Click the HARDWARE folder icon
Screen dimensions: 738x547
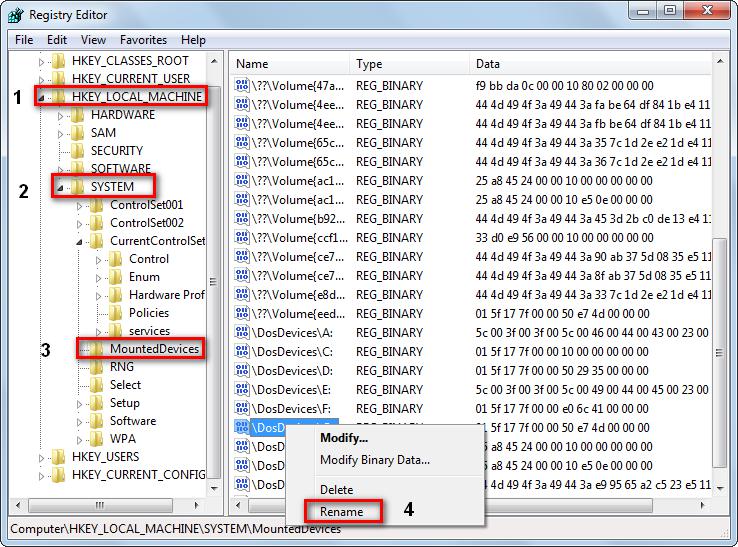77,114
